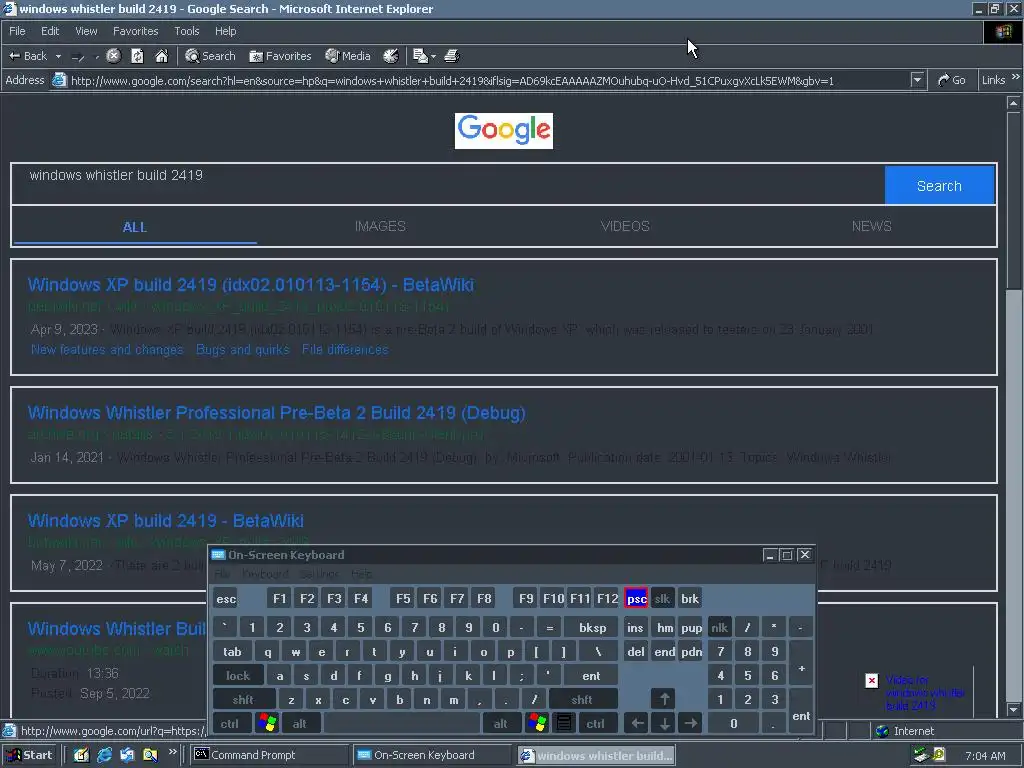Image resolution: width=1024 pixels, height=768 pixels.
Task: Open the Edit menu
Action: click(50, 31)
